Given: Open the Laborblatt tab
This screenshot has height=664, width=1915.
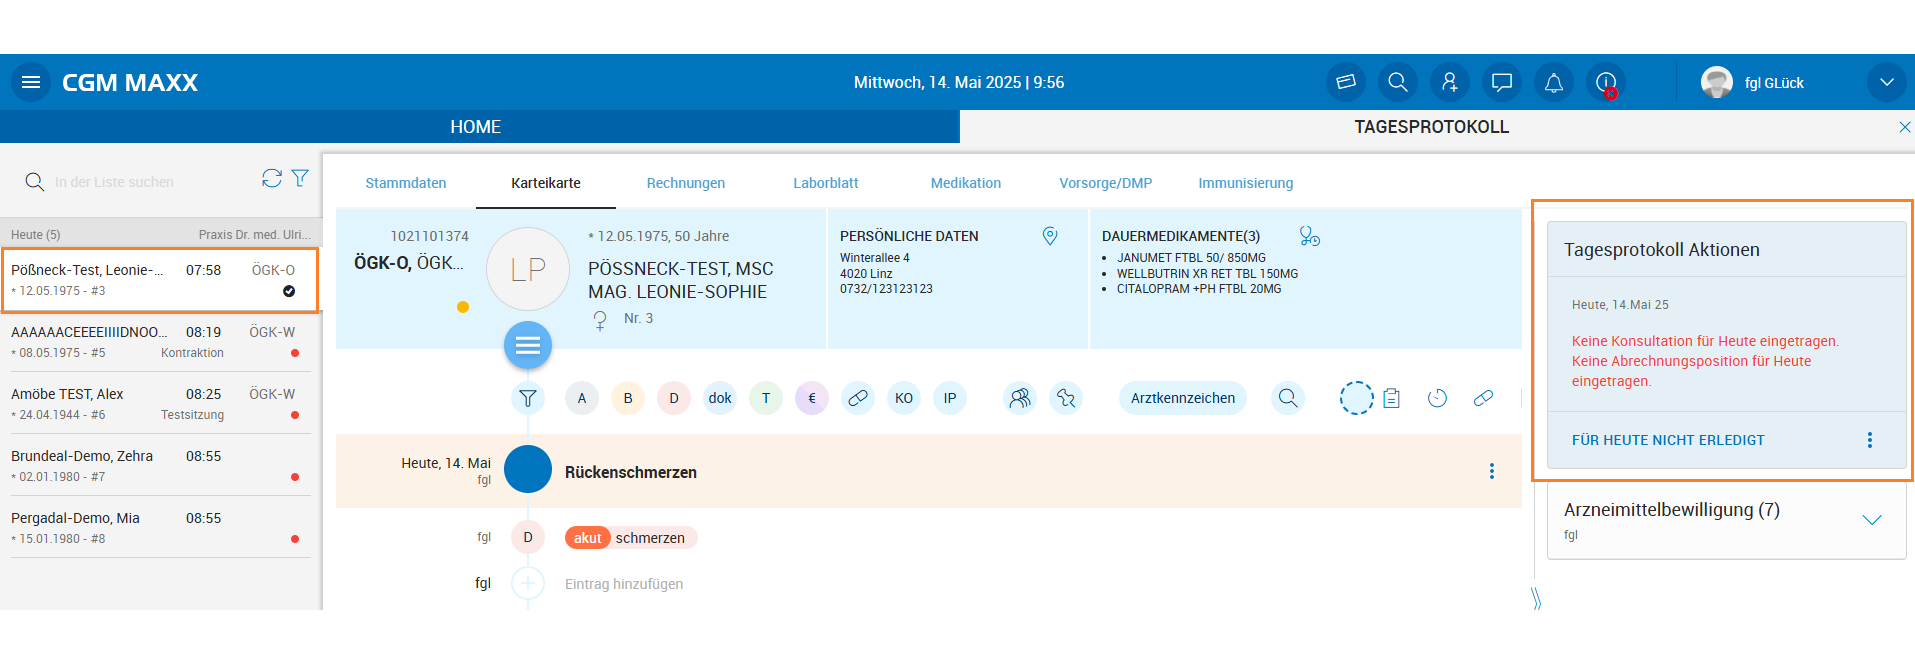Looking at the screenshot, I should point(825,183).
